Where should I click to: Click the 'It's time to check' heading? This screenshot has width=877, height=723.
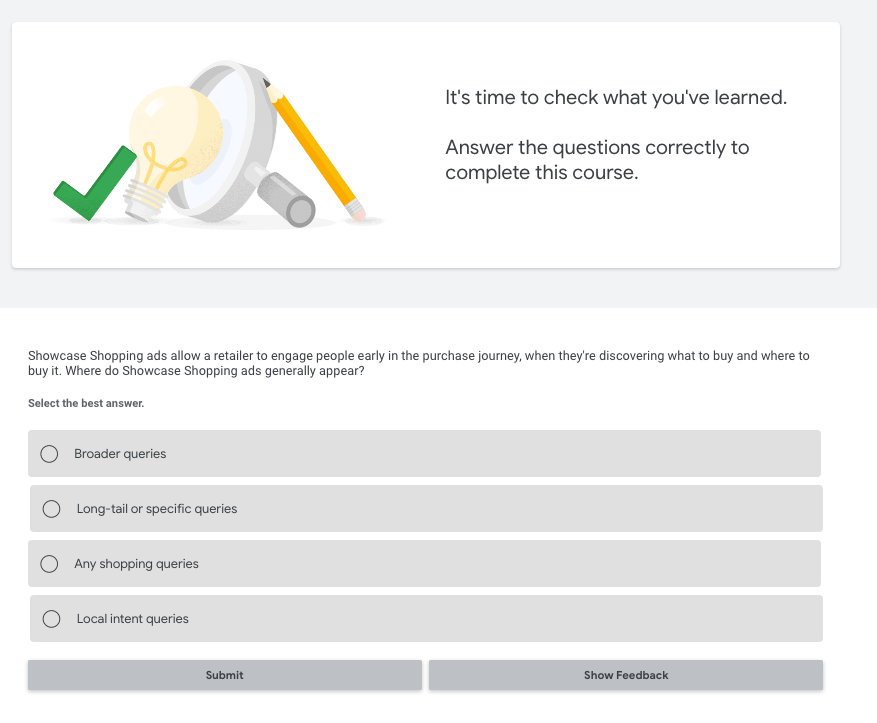pos(616,97)
